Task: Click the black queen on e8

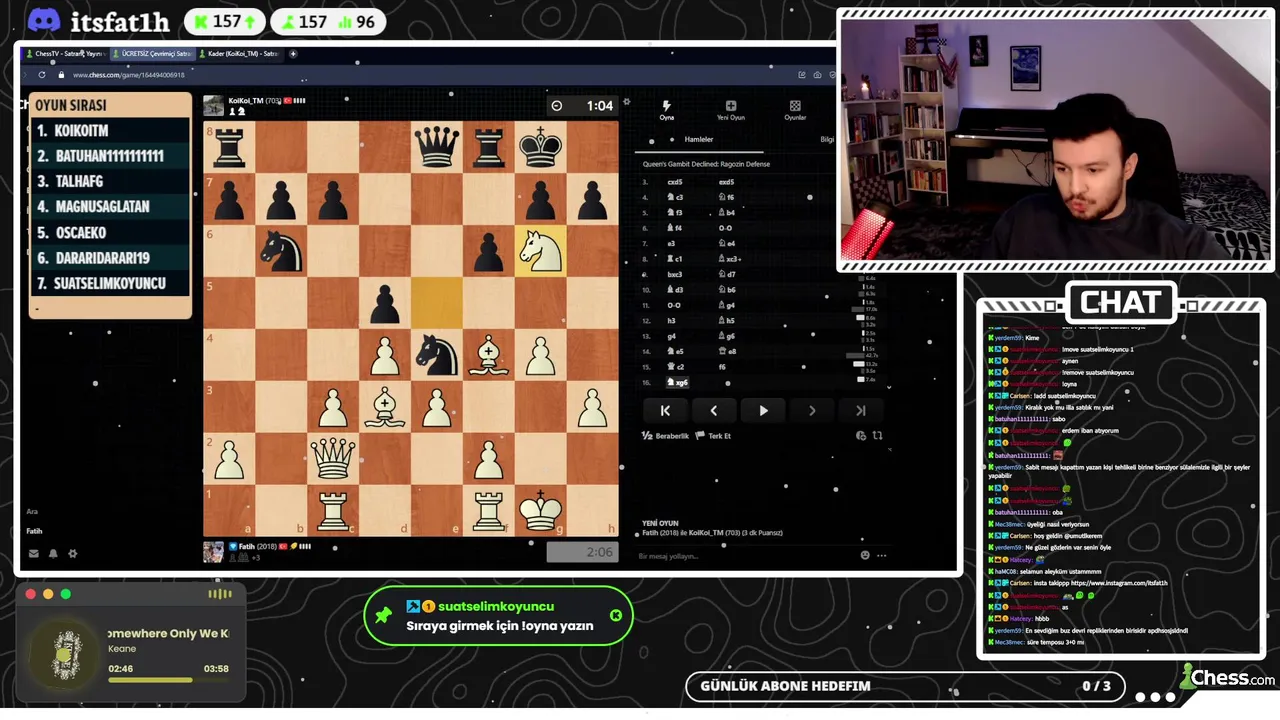Action: pyautogui.click(x=437, y=147)
